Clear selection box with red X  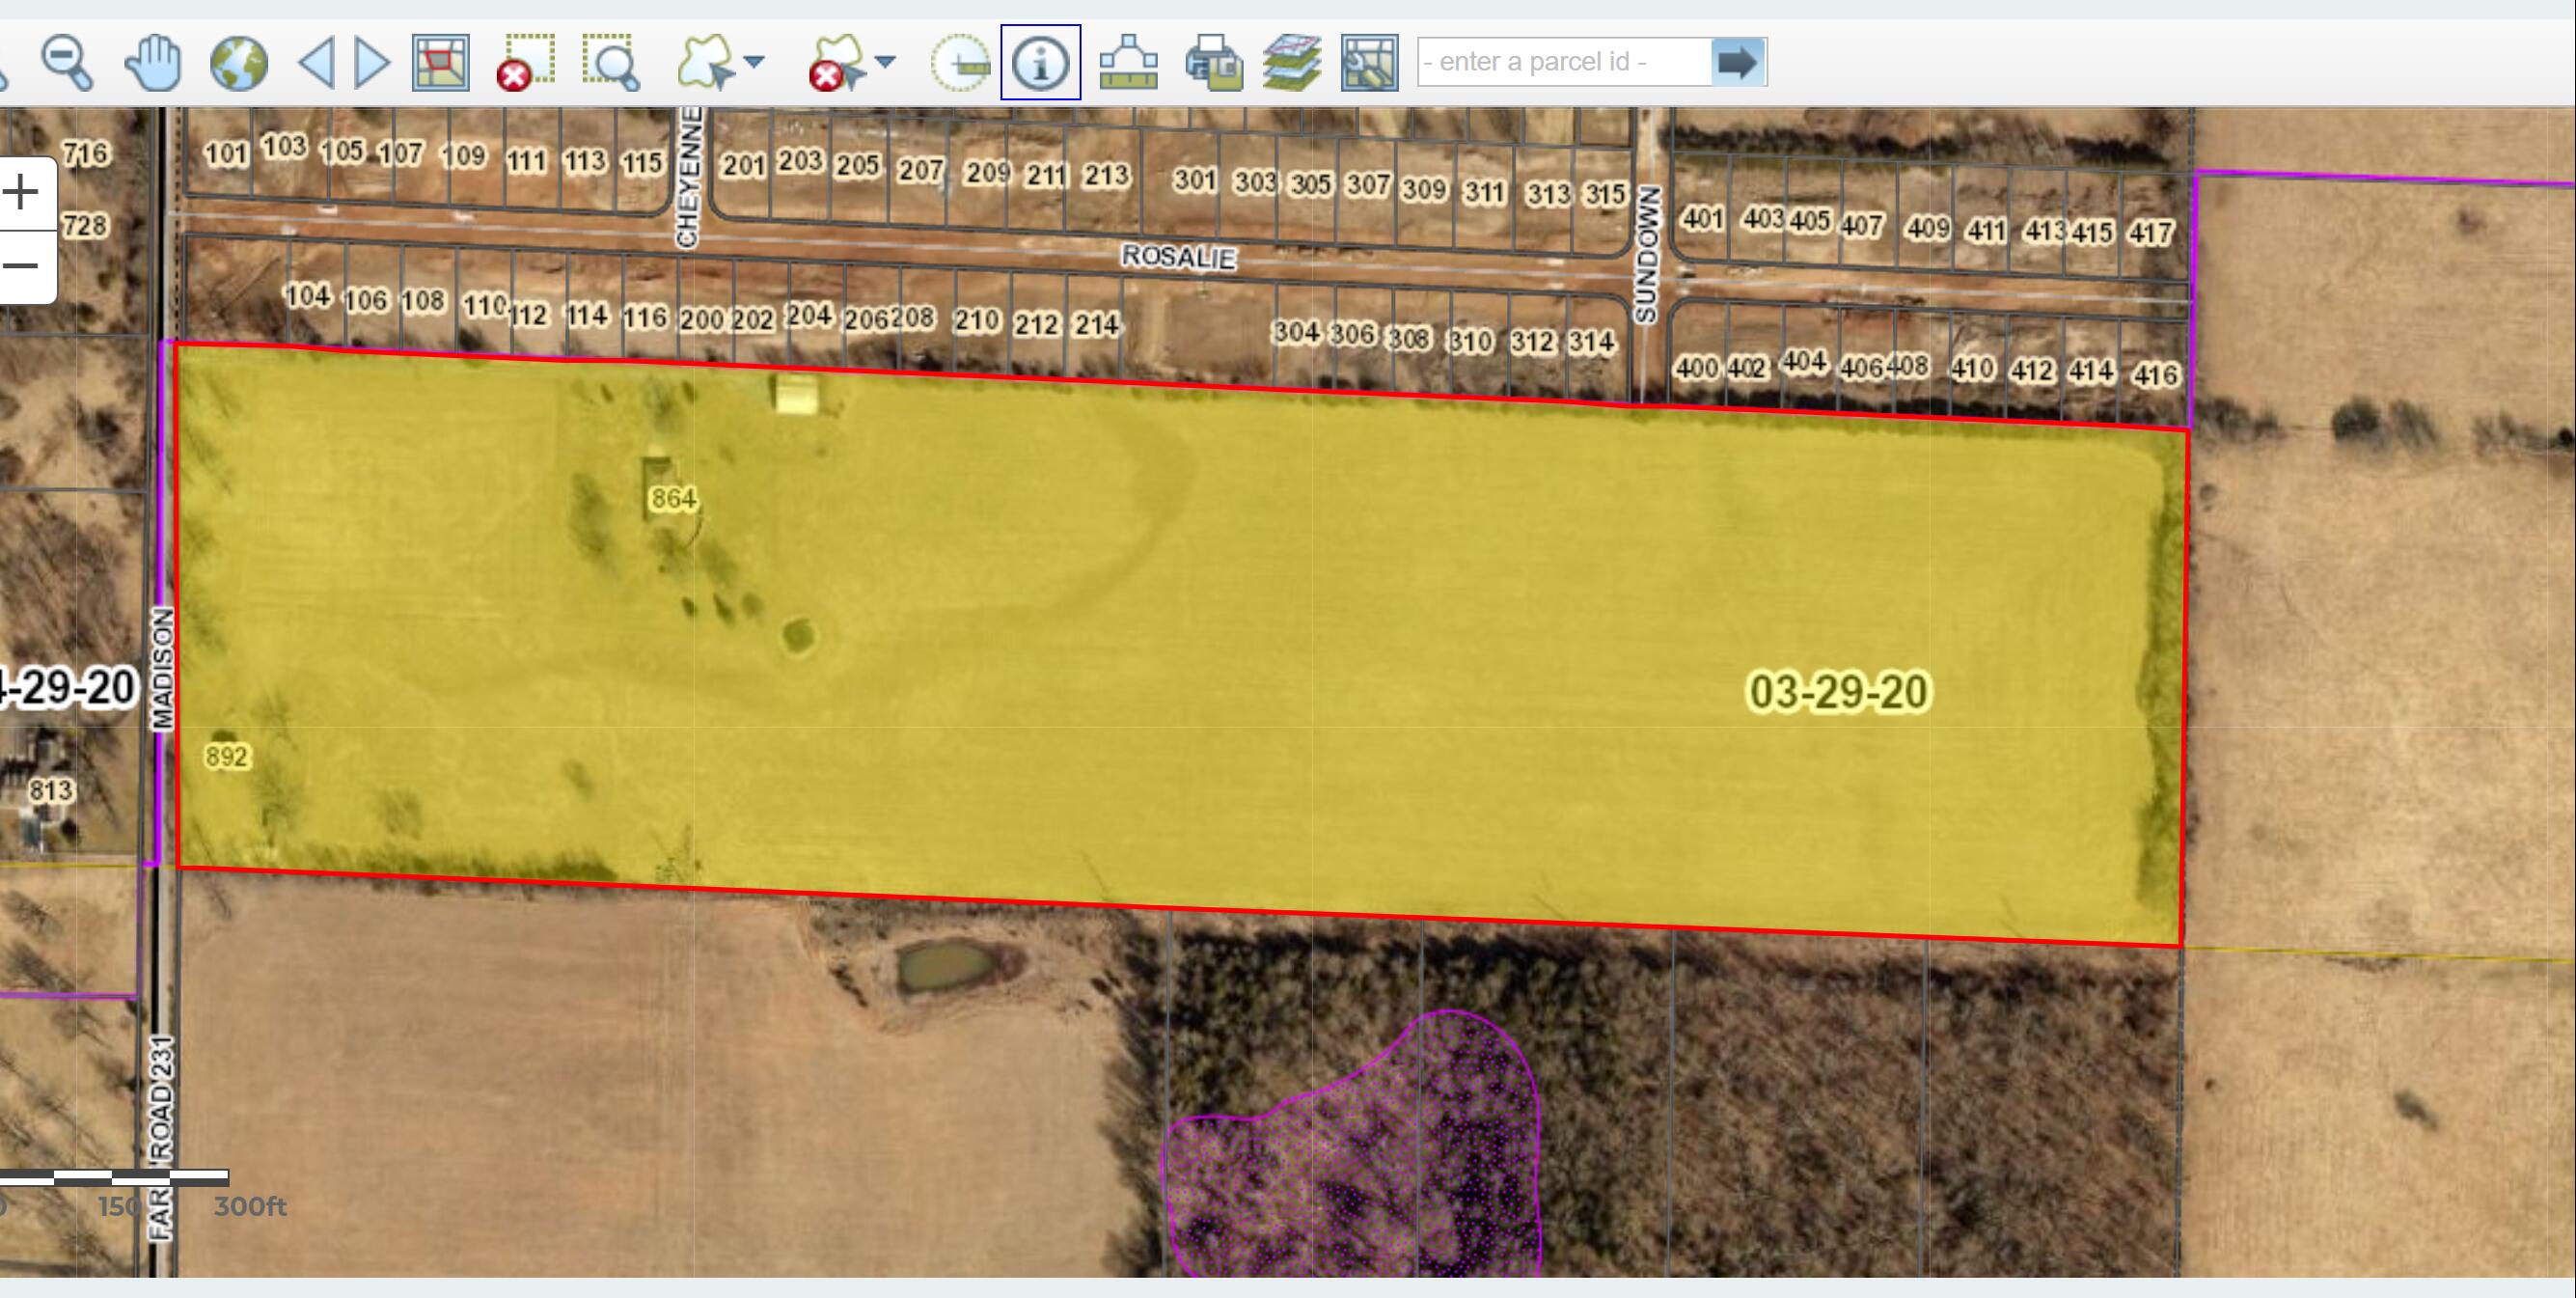[x=525, y=63]
